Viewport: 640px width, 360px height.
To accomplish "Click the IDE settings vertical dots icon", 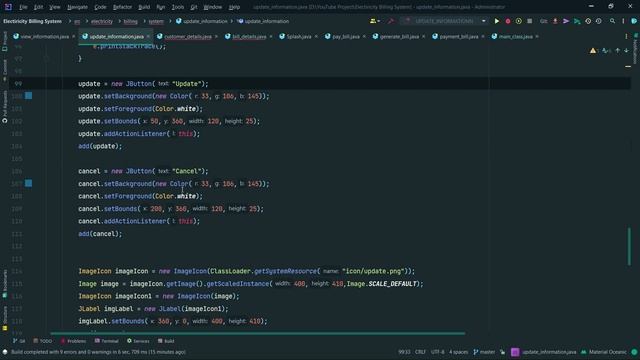I will [623, 21].
